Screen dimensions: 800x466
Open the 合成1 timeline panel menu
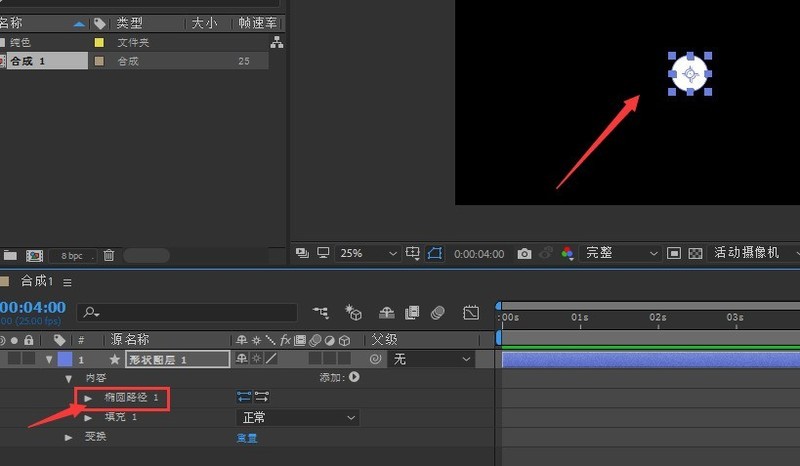tap(67, 282)
